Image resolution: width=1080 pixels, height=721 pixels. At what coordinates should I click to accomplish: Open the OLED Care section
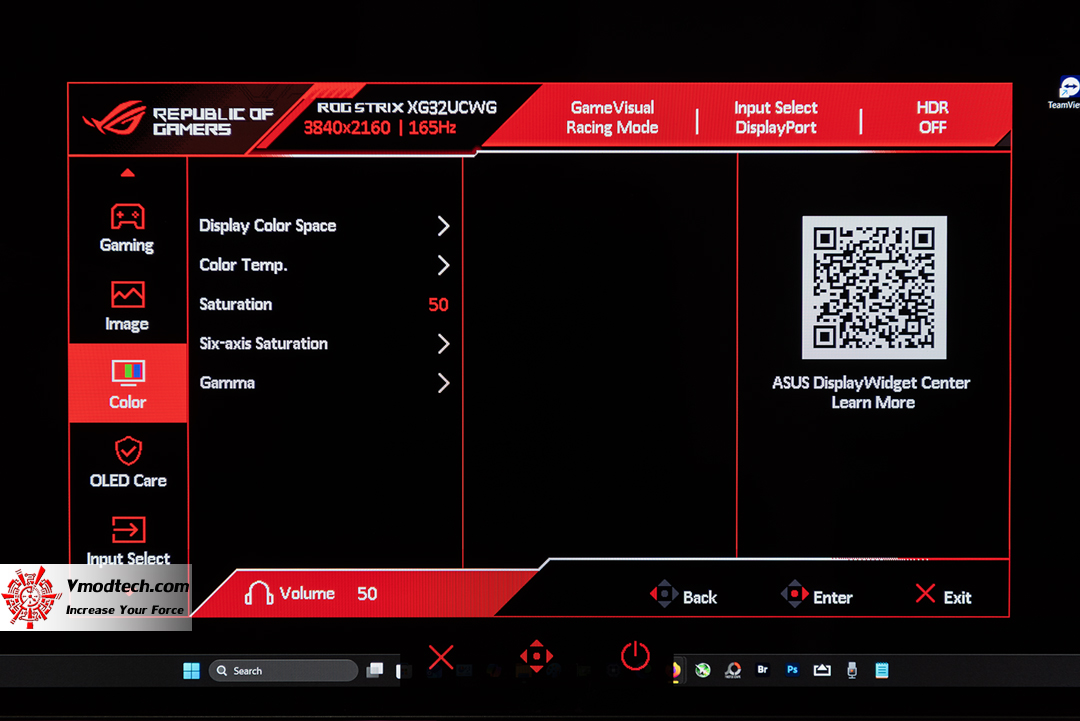[128, 463]
